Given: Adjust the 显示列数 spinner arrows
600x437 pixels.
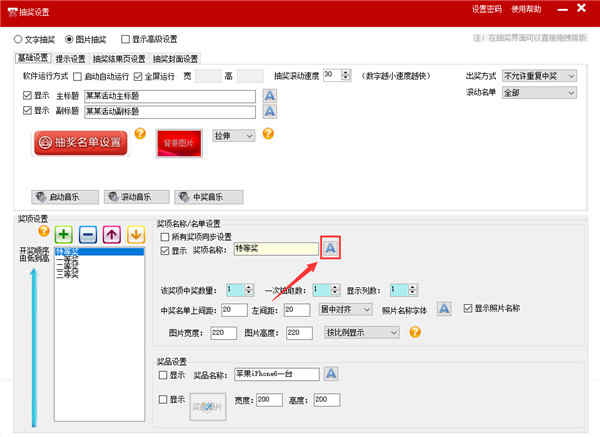Looking at the screenshot, I should click(x=412, y=289).
